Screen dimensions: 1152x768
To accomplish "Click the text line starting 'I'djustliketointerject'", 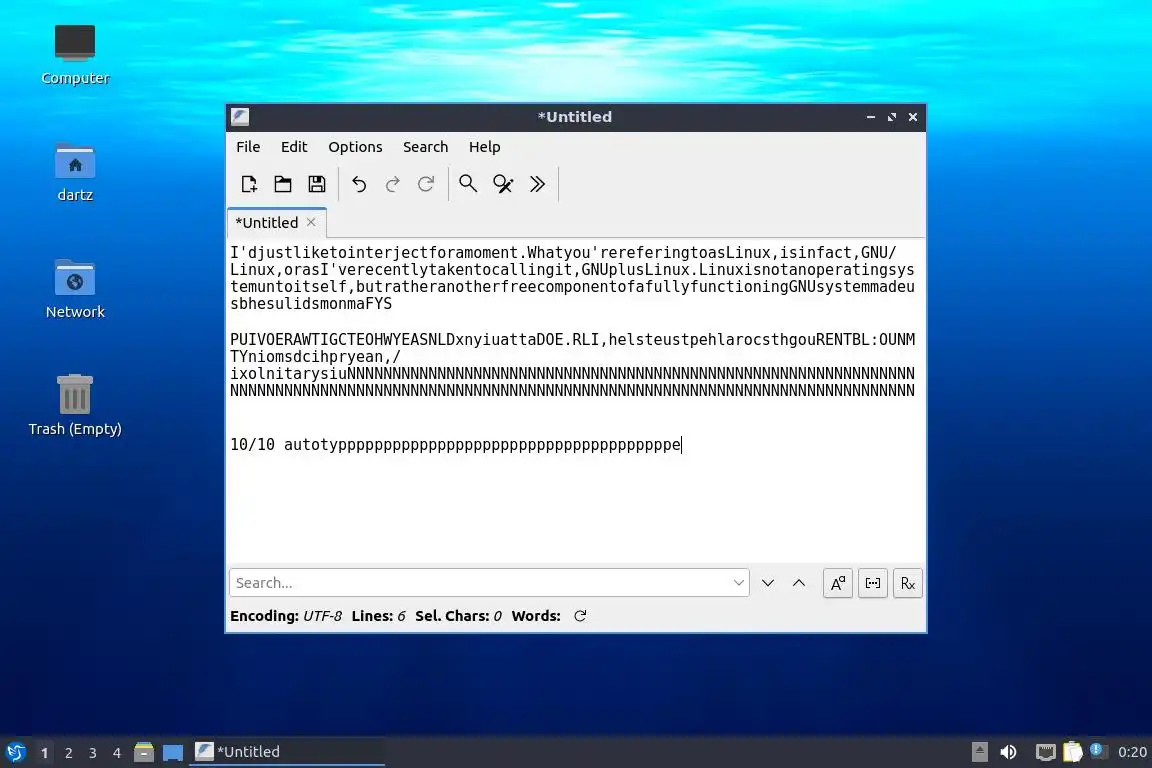I will coord(563,253).
